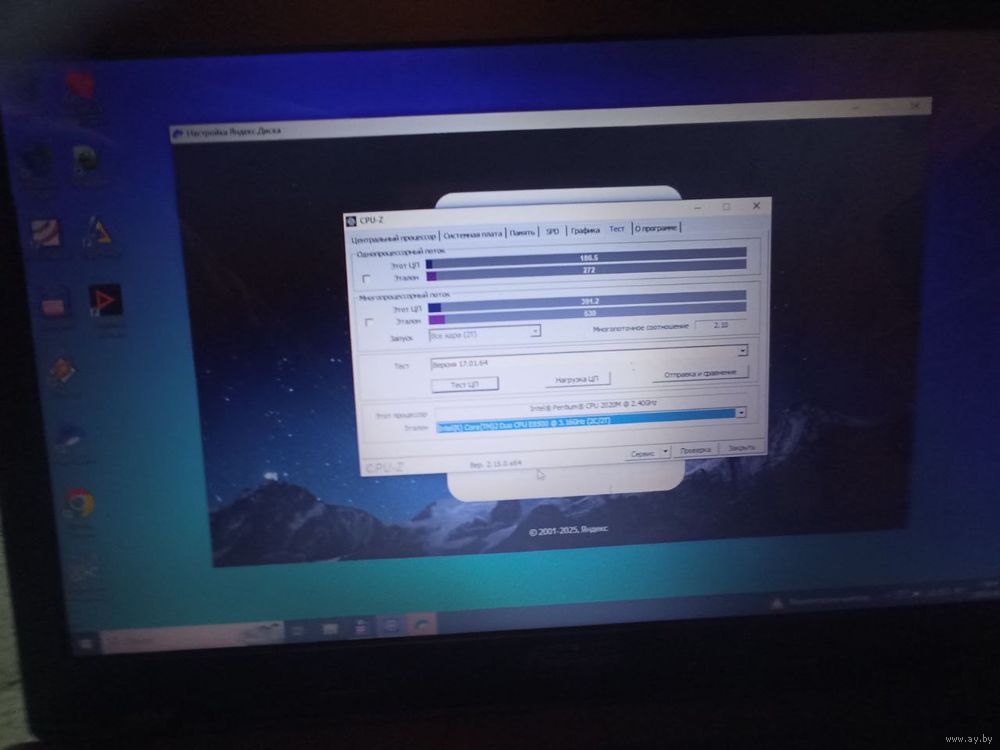Select the SPD tab
Viewport: 1000px width, 750px height.
[553, 231]
